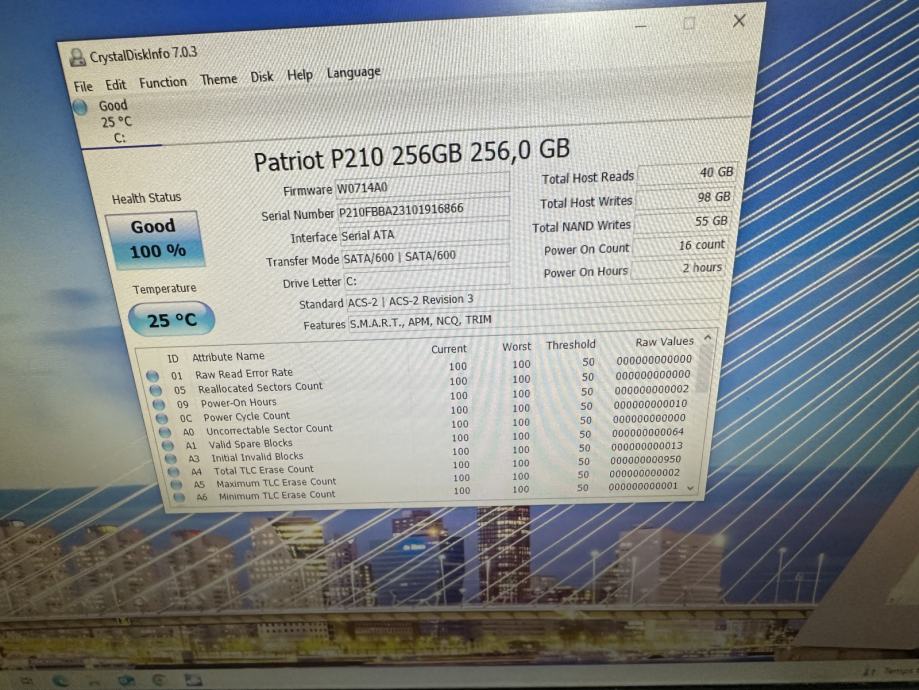This screenshot has width=919, height=690.
Task: Click status icon of Power-On Hours row
Action: point(158,404)
